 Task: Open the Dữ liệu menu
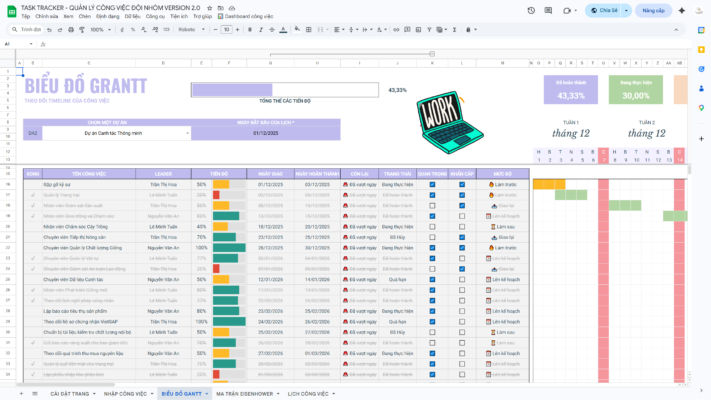pyautogui.click(x=132, y=16)
